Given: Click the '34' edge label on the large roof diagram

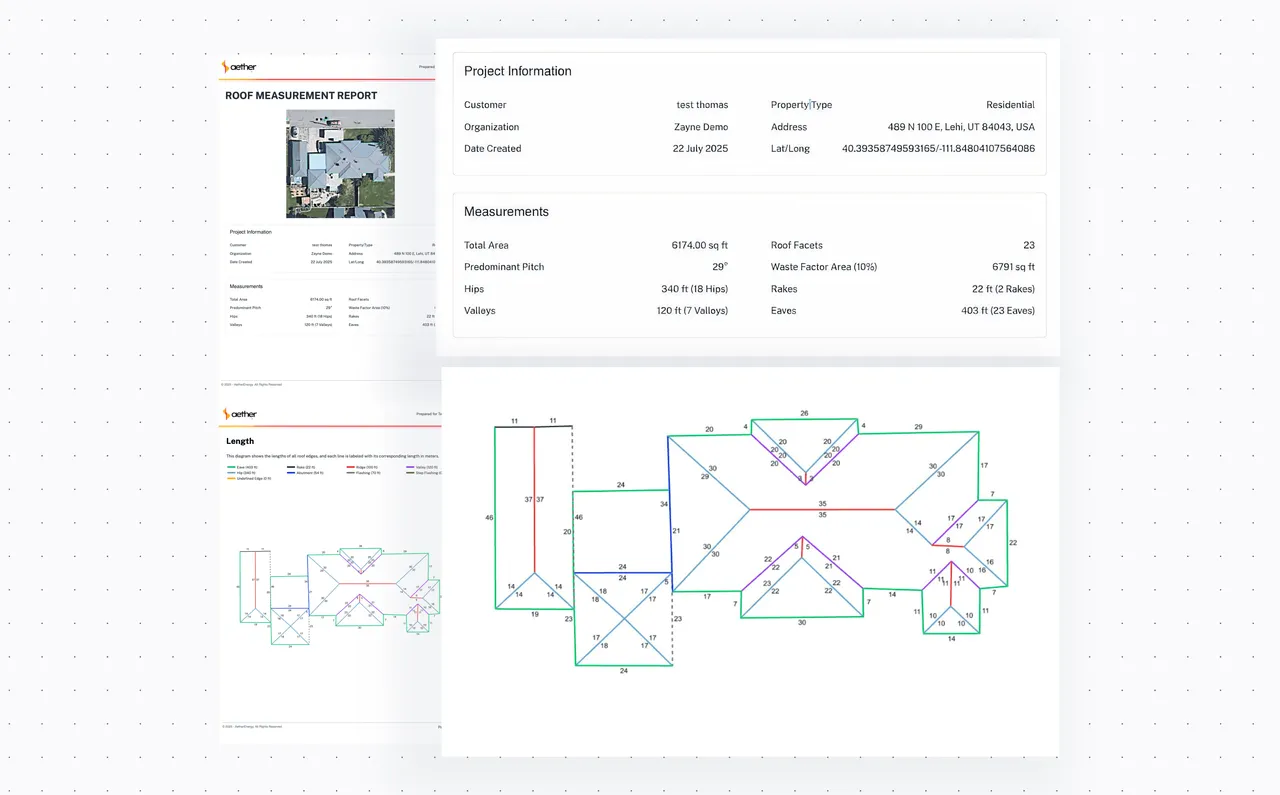Looking at the screenshot, I should [x=664, y=505].
